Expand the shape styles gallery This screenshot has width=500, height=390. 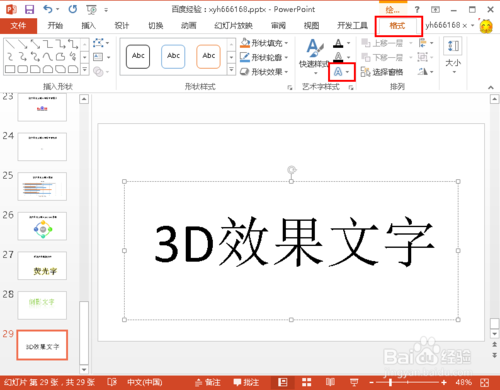tap(231, 70)
